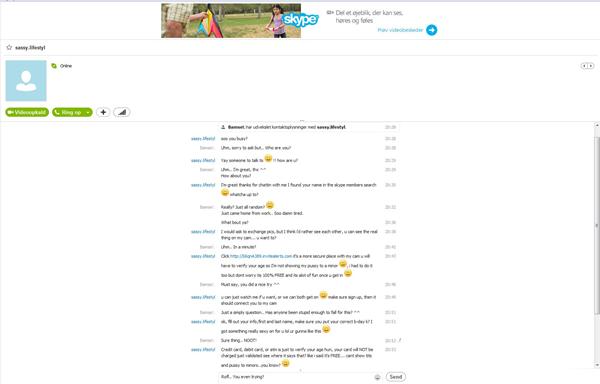
Task: Send the message with Send button
Action: 396,377
